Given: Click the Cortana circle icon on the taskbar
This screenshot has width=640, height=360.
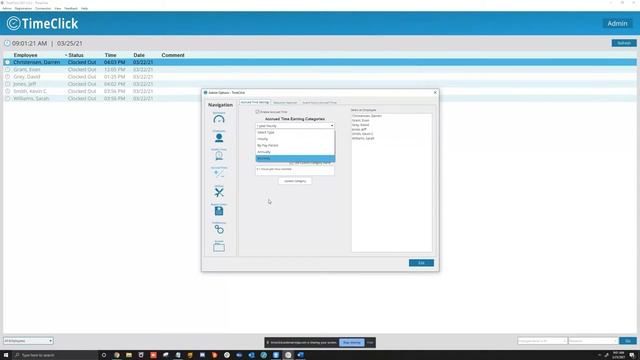Looking at the screenshot, I should point(104,355).
